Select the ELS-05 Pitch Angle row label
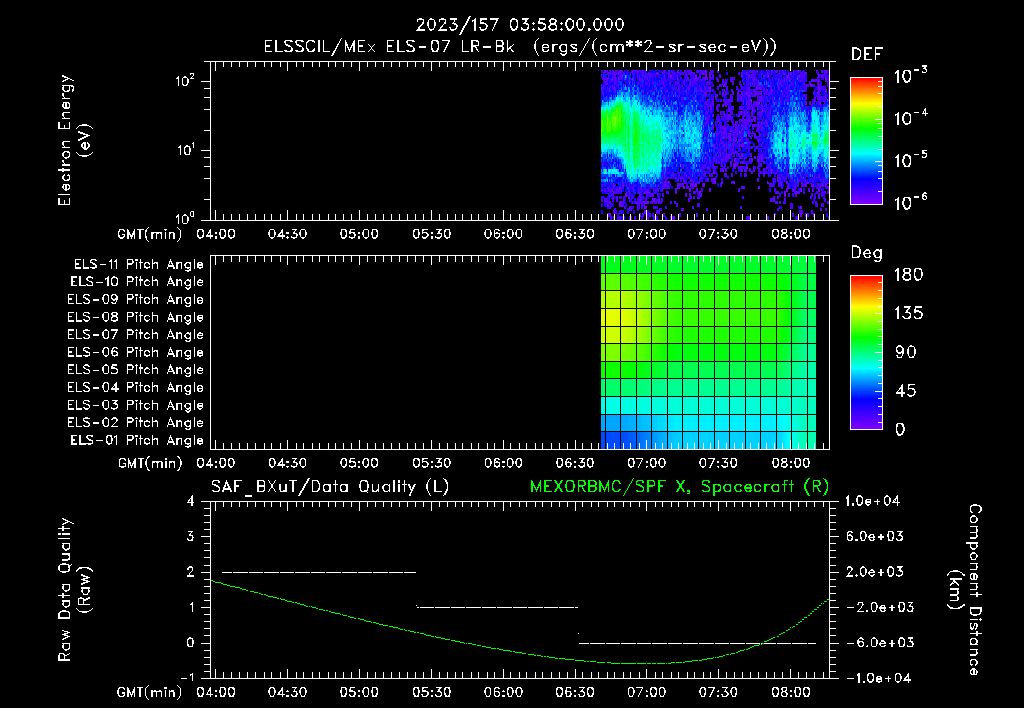Viewport: 1024px width, 708px height. (136, 370)
